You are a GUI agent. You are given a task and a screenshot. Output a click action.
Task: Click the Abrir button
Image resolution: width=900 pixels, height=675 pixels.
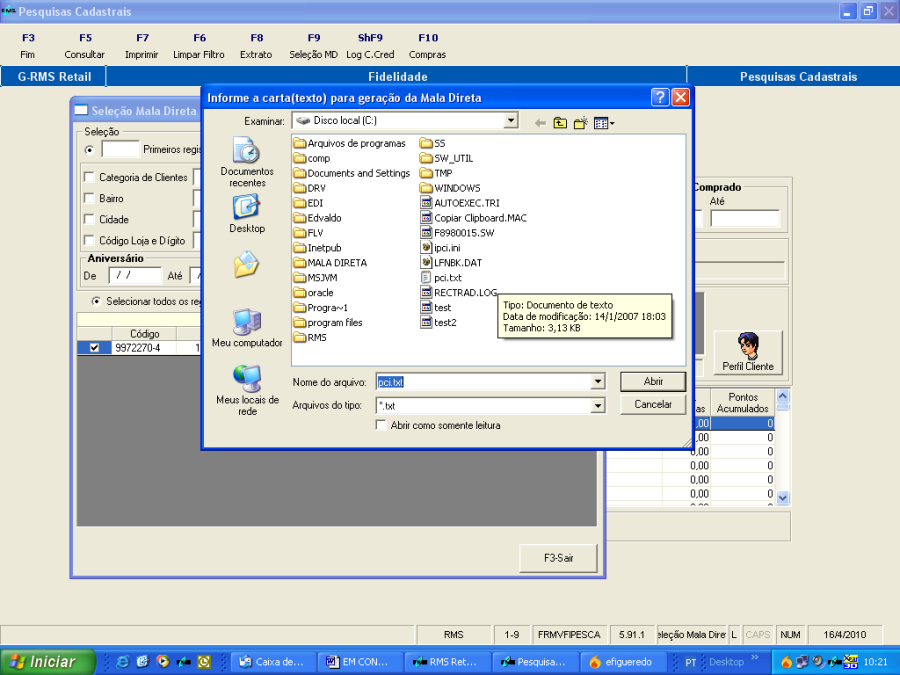653,382
